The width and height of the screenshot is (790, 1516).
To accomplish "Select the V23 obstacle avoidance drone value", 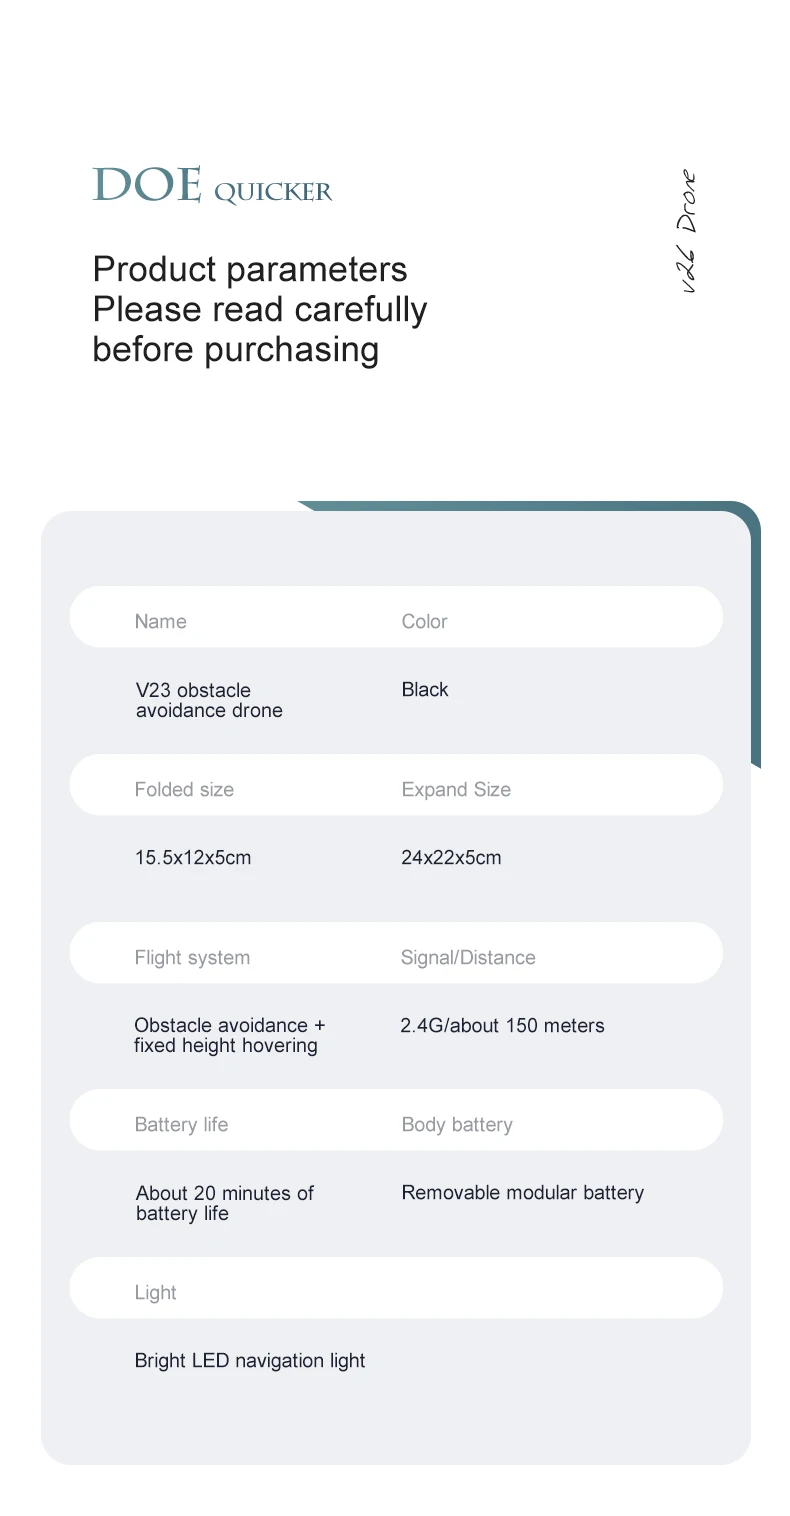I will [x=209, y=700].
